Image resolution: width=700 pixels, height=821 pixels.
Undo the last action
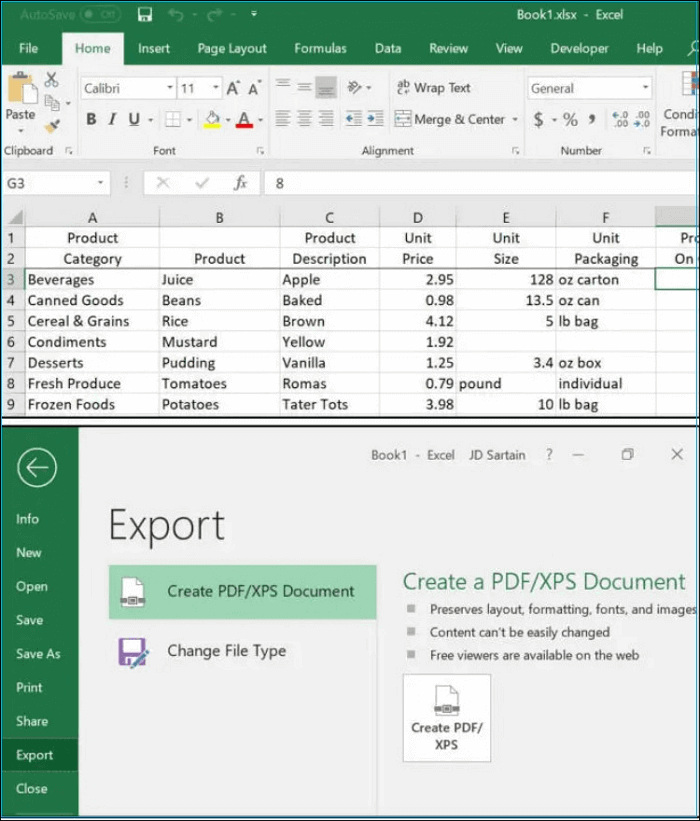pos(176,15)
